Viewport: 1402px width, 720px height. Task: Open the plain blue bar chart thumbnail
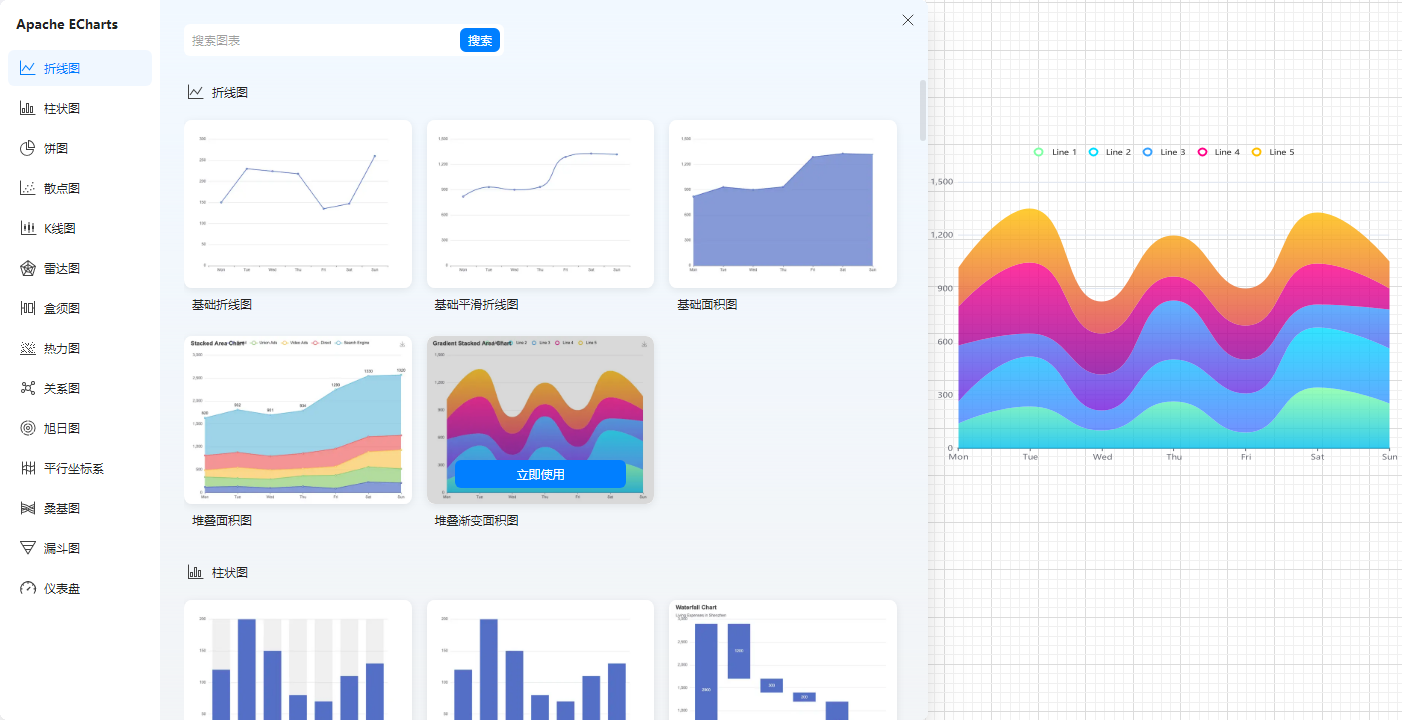click(540, 660)
